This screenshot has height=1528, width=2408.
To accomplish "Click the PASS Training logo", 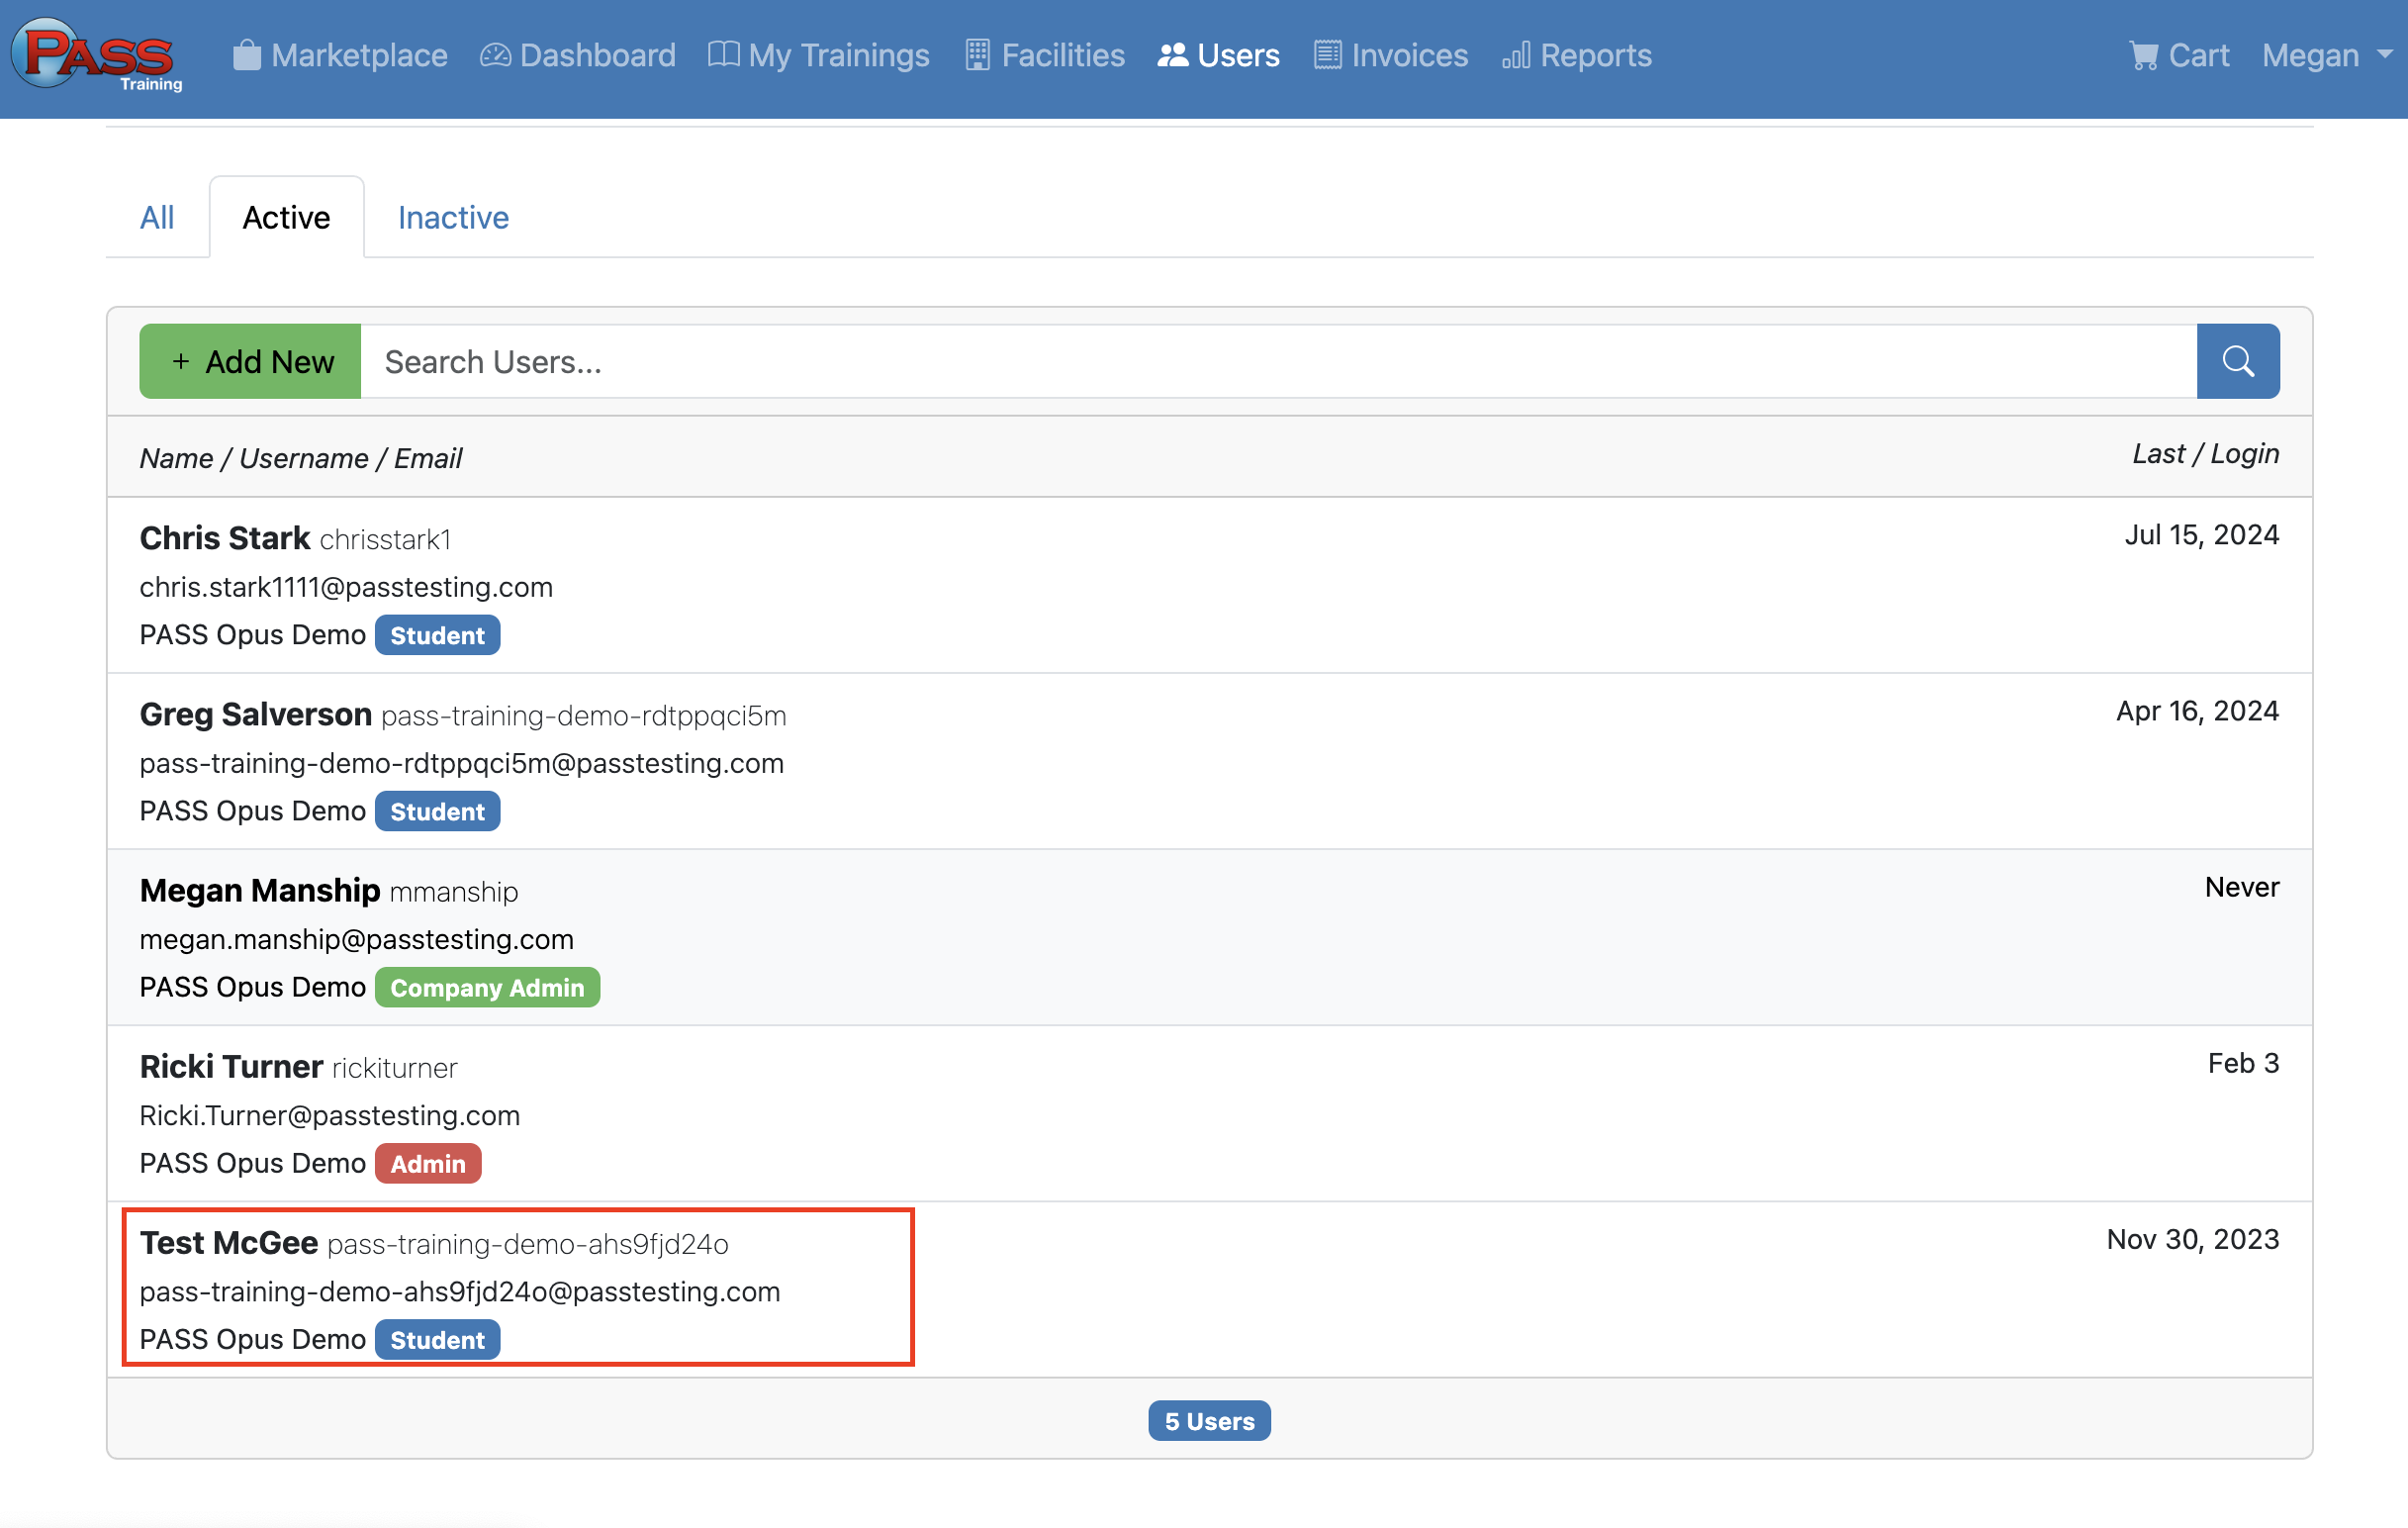I will coord(97,56).
